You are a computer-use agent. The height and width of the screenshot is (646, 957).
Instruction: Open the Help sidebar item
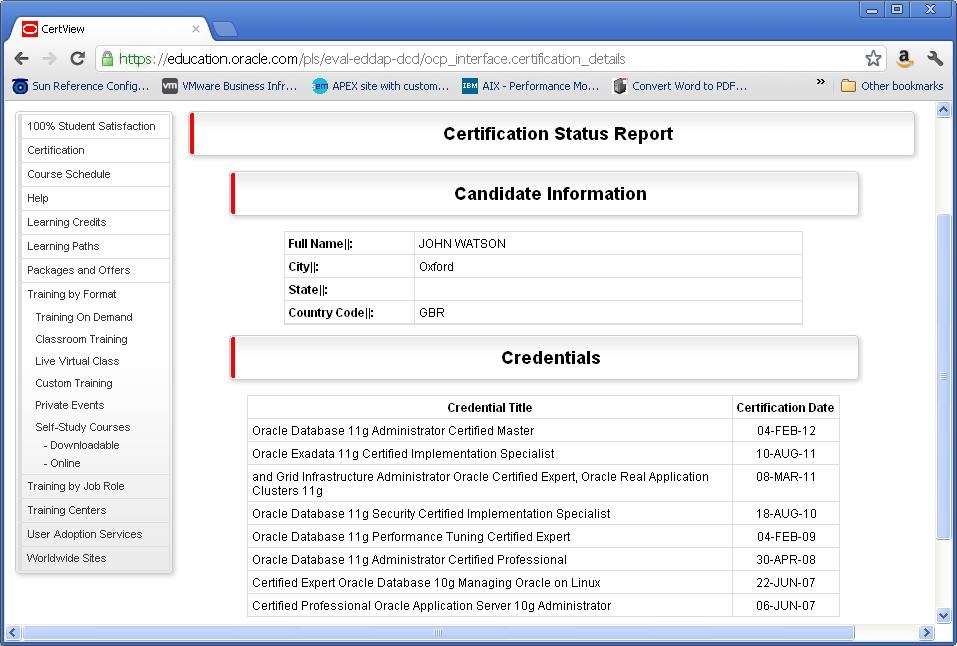95,198
